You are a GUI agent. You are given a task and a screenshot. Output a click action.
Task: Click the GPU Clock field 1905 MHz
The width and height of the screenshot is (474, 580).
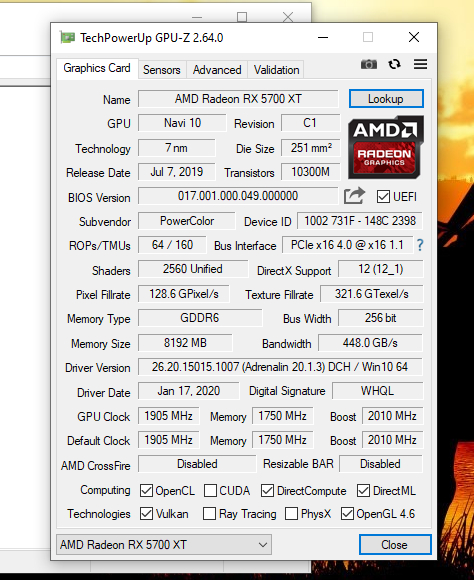[x=168, y=416]
